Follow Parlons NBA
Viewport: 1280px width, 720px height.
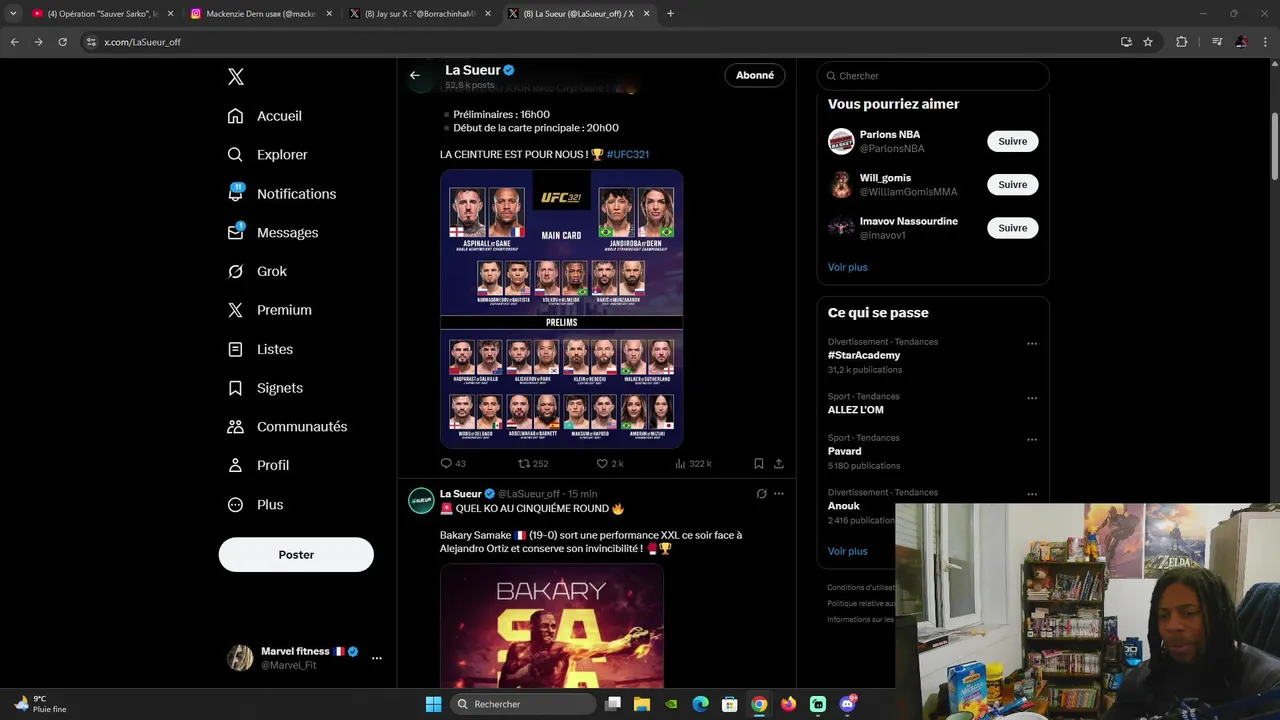1013,141
